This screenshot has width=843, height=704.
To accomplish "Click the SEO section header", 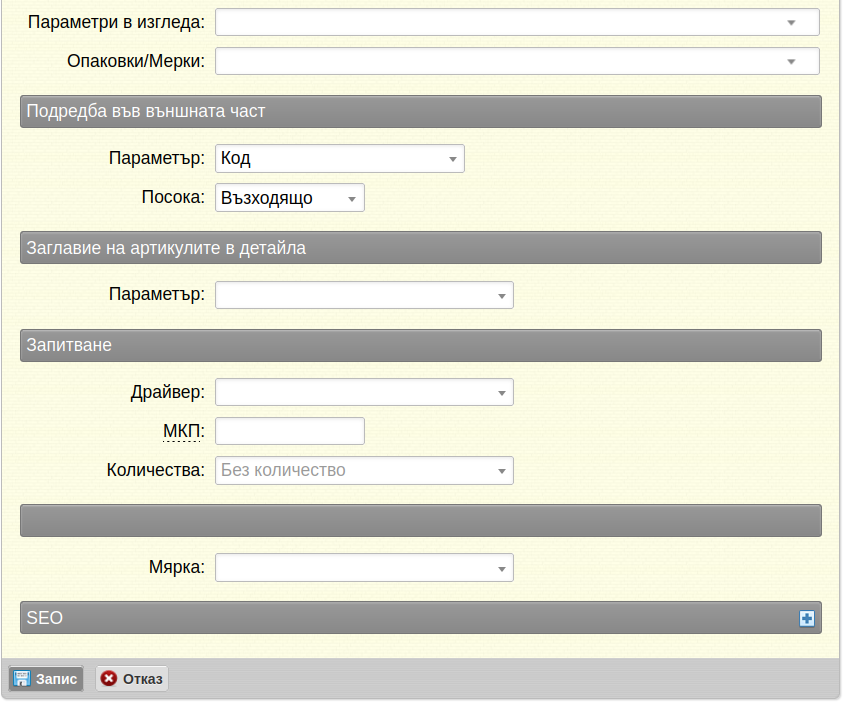I will [421, 617].
